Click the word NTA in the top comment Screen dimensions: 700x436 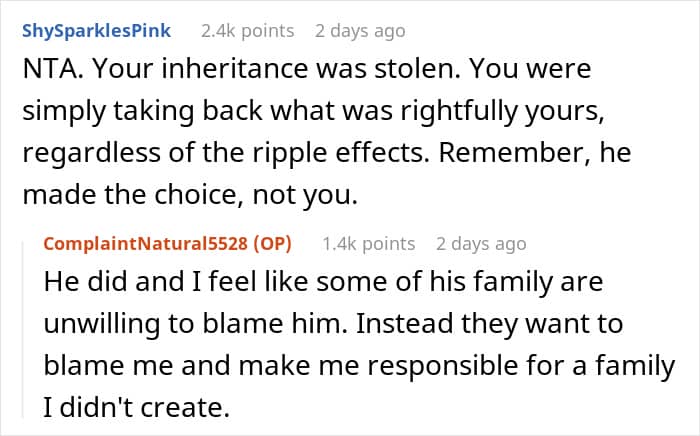pos(50,69)
